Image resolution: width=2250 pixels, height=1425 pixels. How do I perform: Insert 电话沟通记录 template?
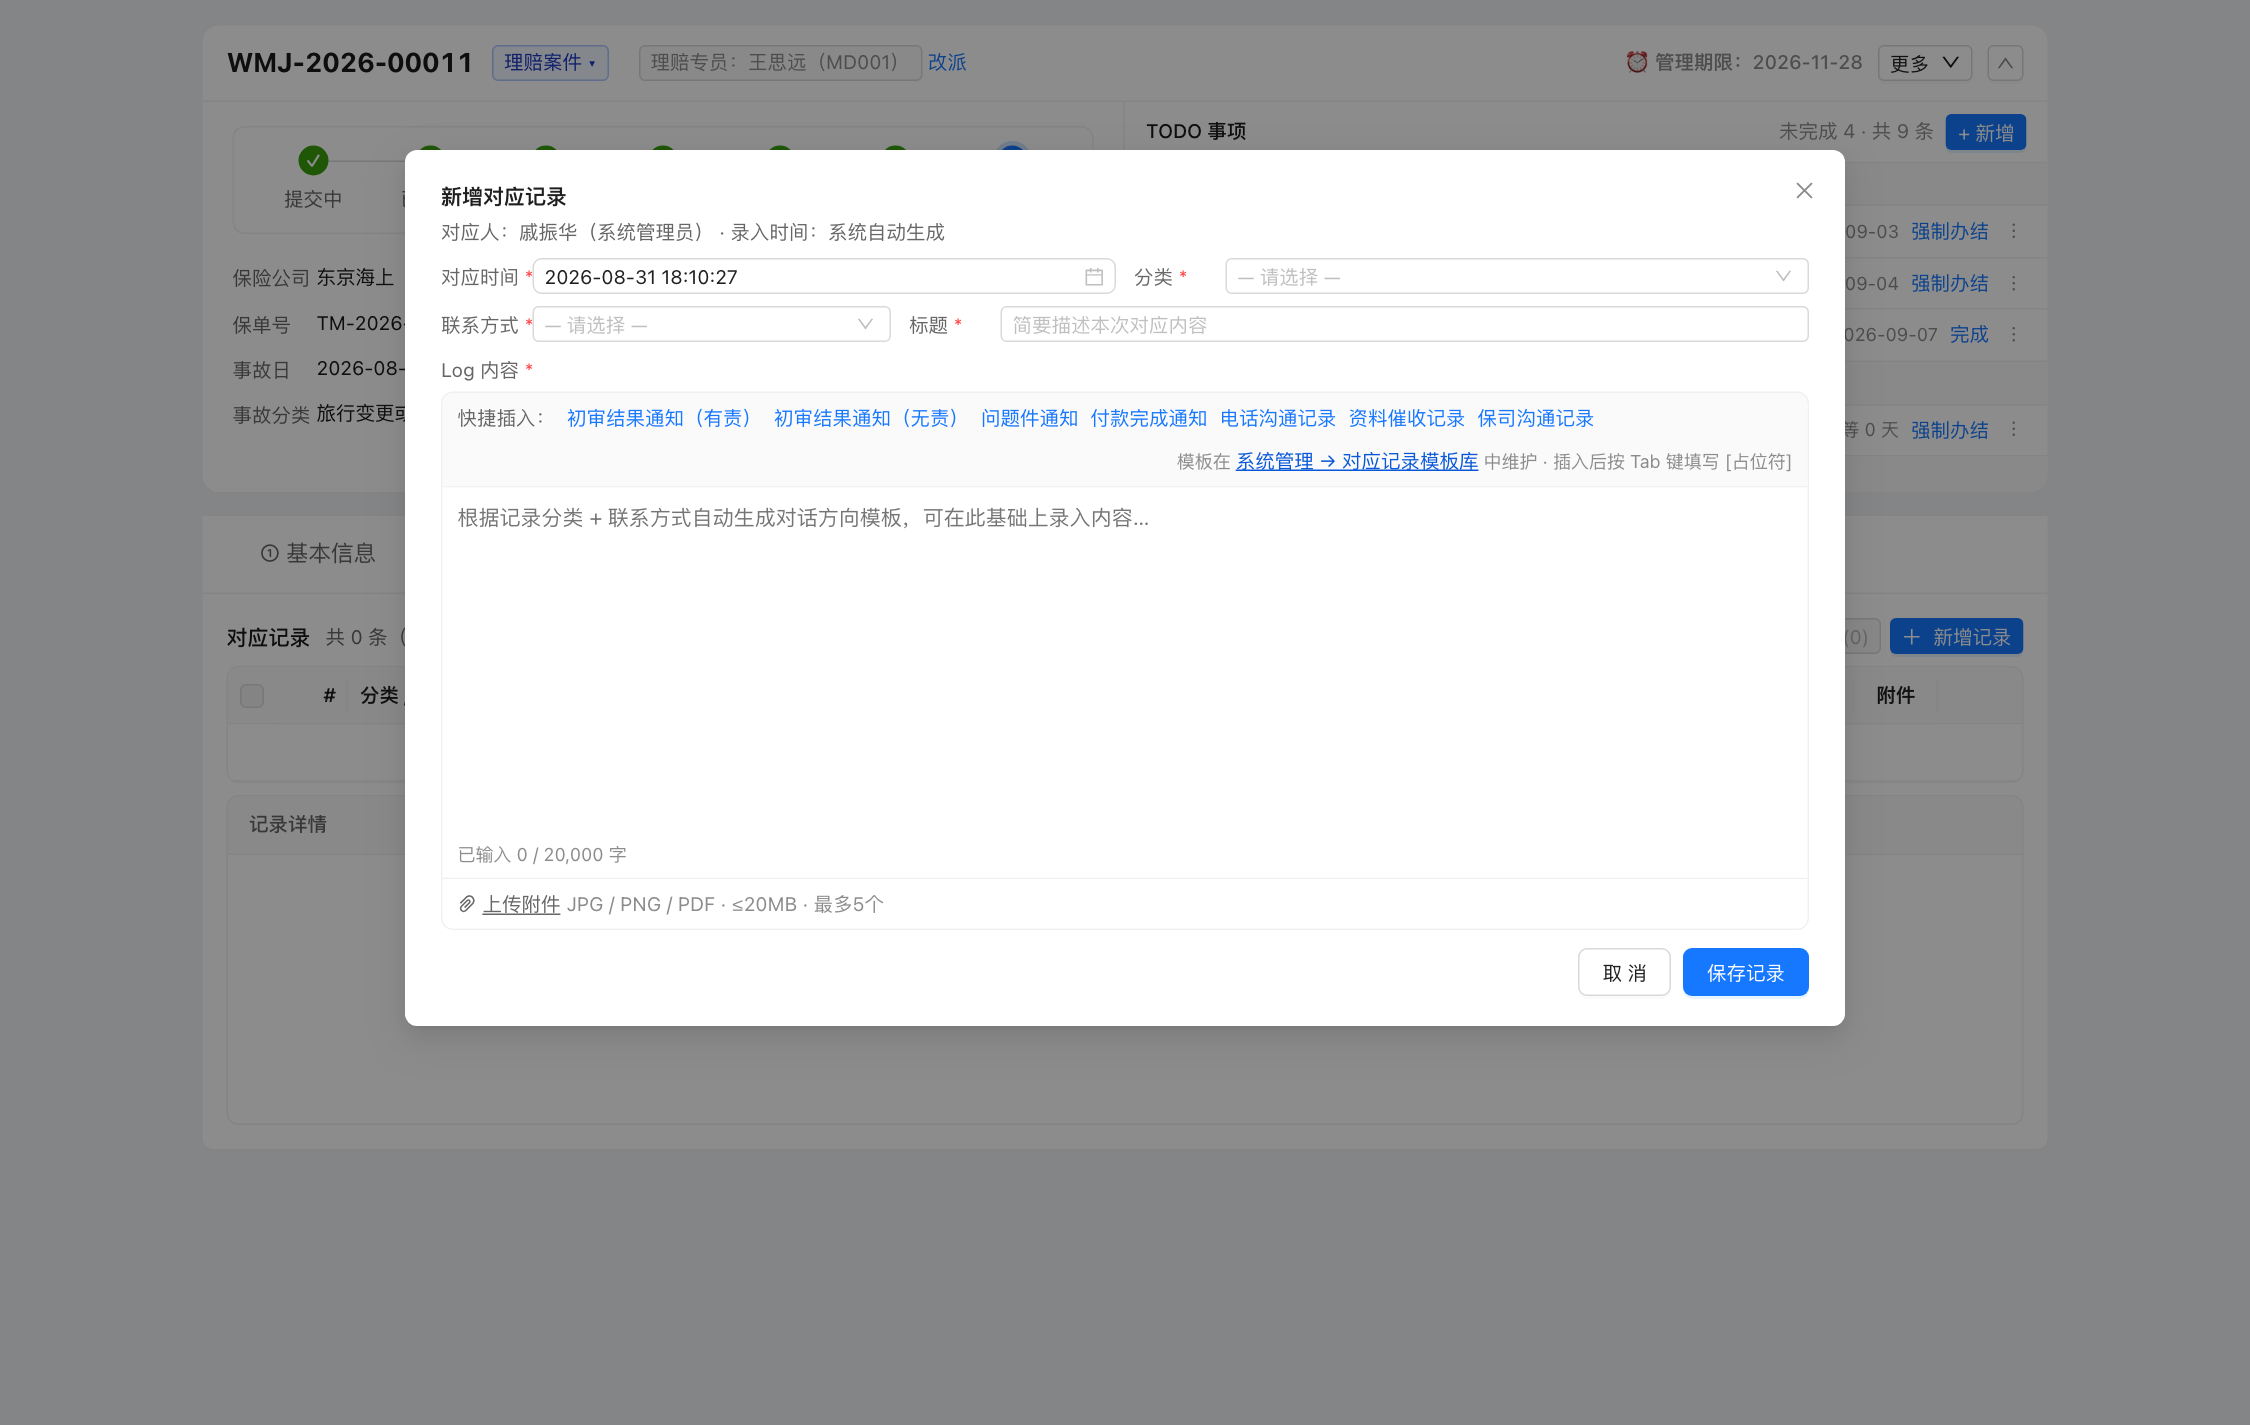tap(1277, 418)
